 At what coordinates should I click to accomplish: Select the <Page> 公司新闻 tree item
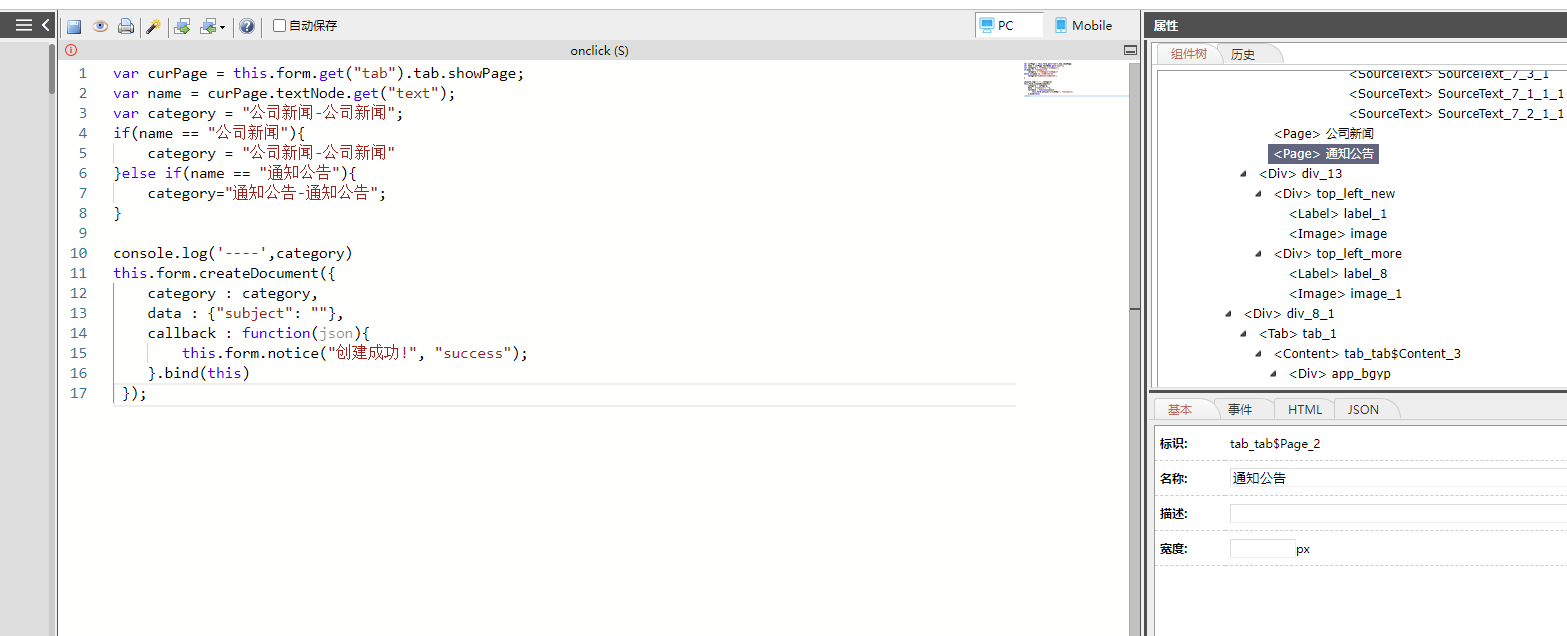(1323, 133)
